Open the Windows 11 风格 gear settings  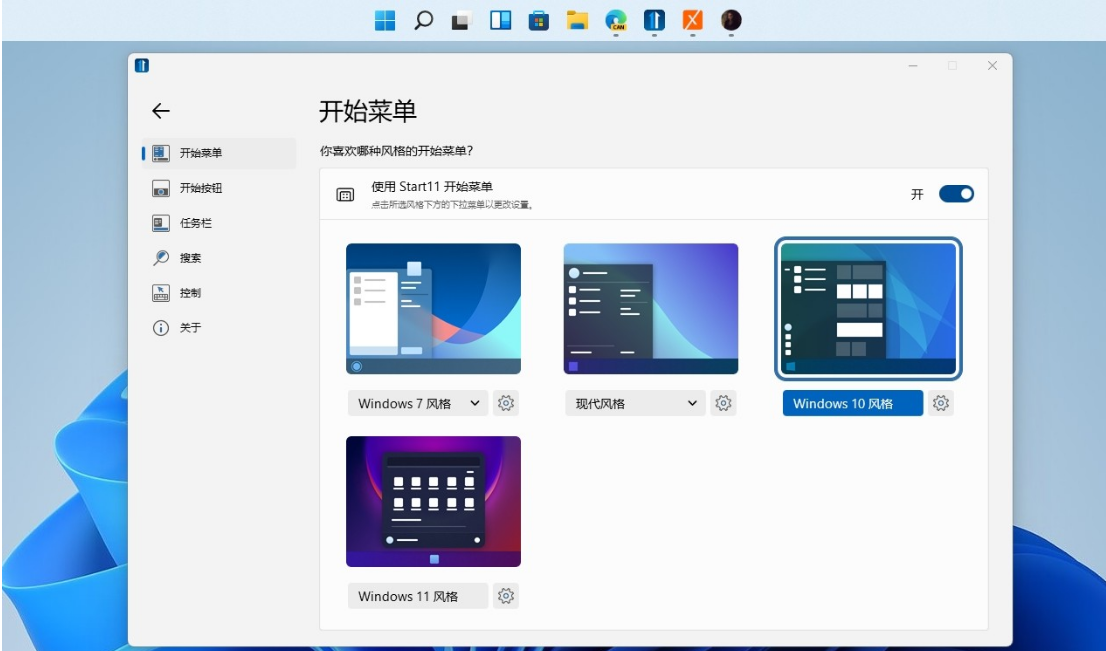[x=506, y=595]
